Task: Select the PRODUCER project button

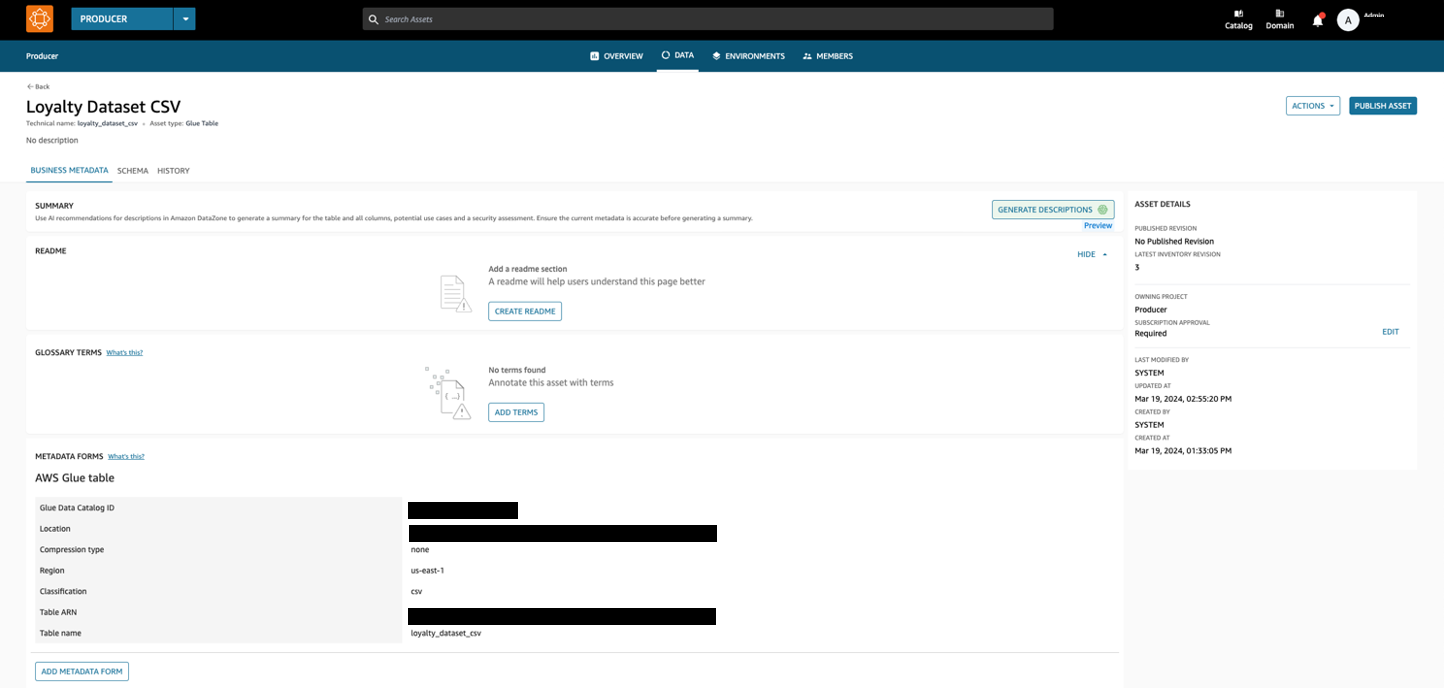Action: click(x=122, y=19)
